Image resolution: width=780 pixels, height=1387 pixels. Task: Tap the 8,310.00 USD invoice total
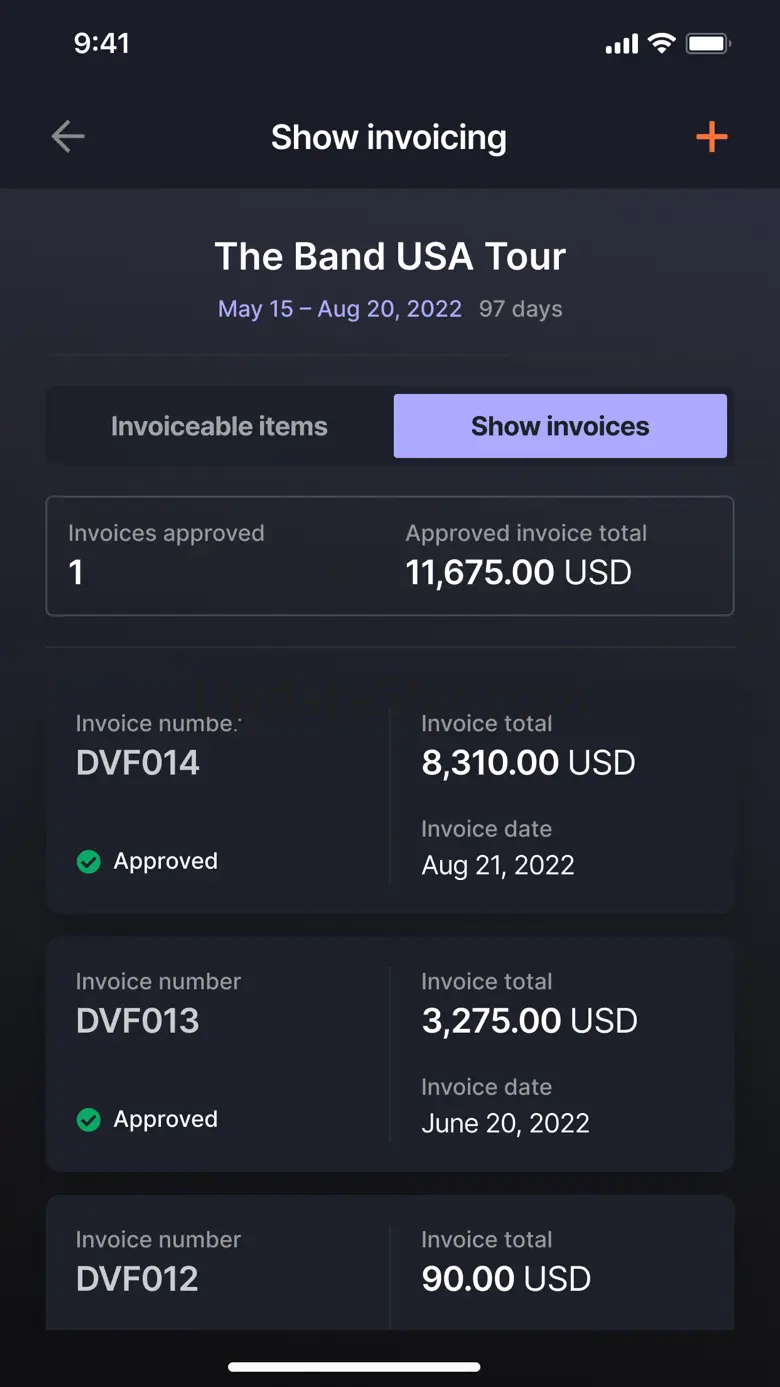point(528,763)
